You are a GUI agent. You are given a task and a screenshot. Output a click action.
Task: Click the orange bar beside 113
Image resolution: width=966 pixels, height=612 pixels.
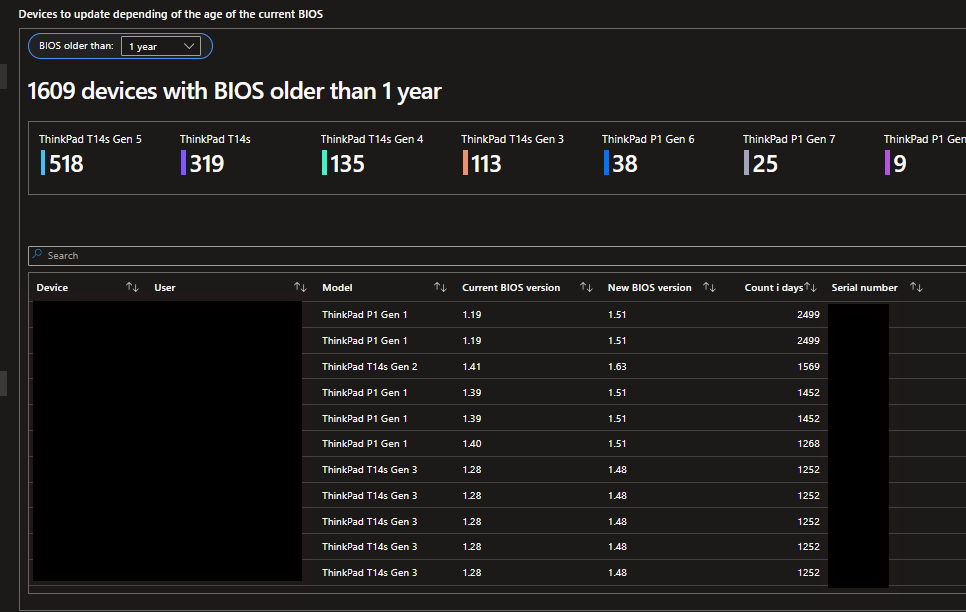click(465, 163)
